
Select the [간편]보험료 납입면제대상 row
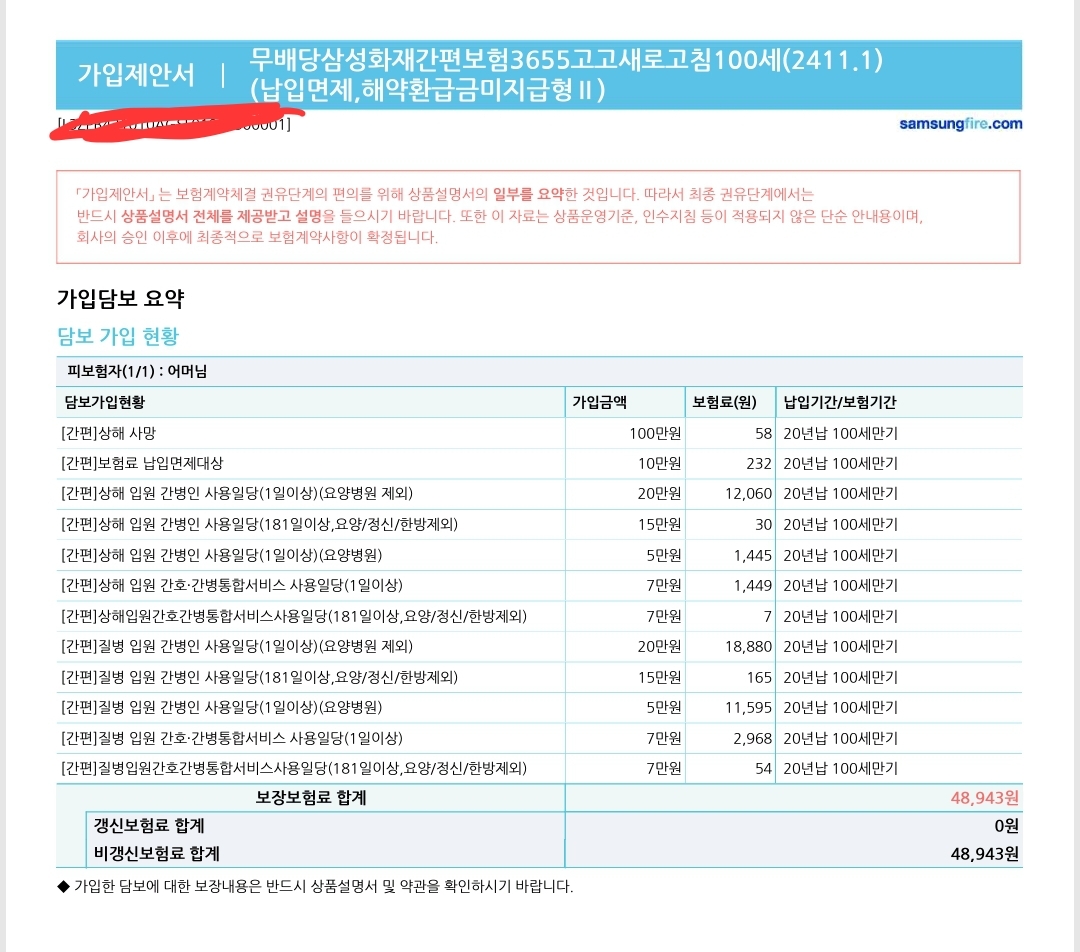142,463
